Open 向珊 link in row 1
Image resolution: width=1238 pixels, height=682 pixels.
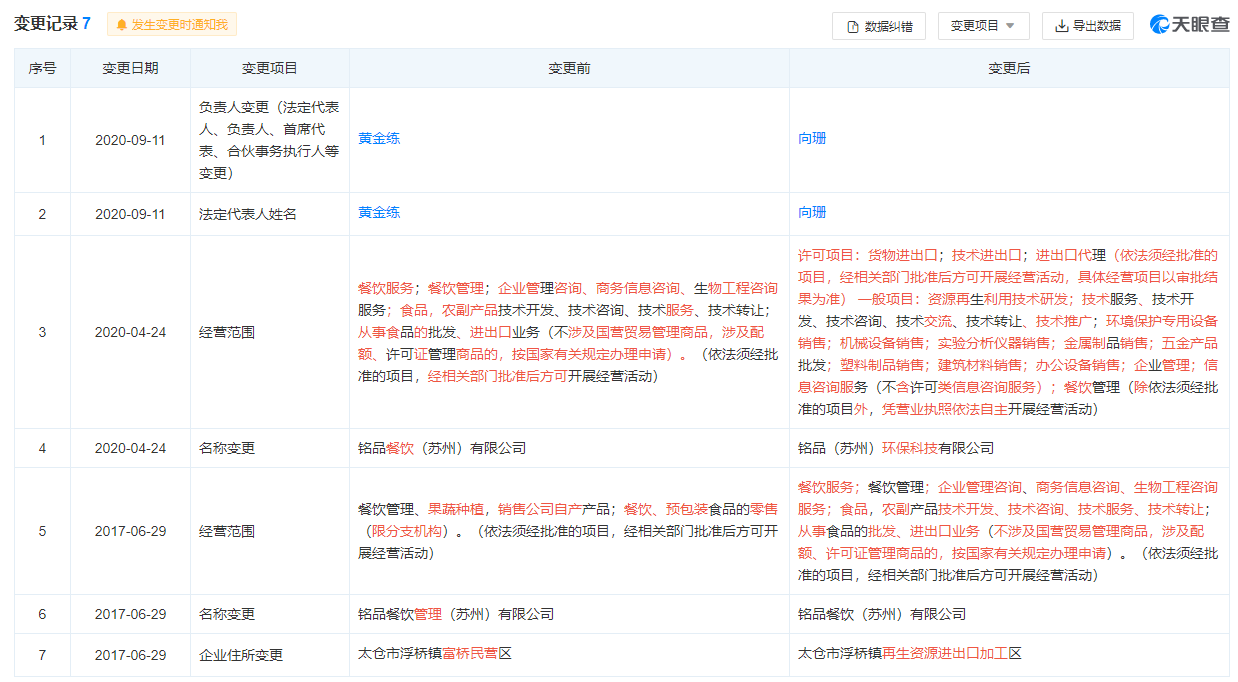pos(812,139)
